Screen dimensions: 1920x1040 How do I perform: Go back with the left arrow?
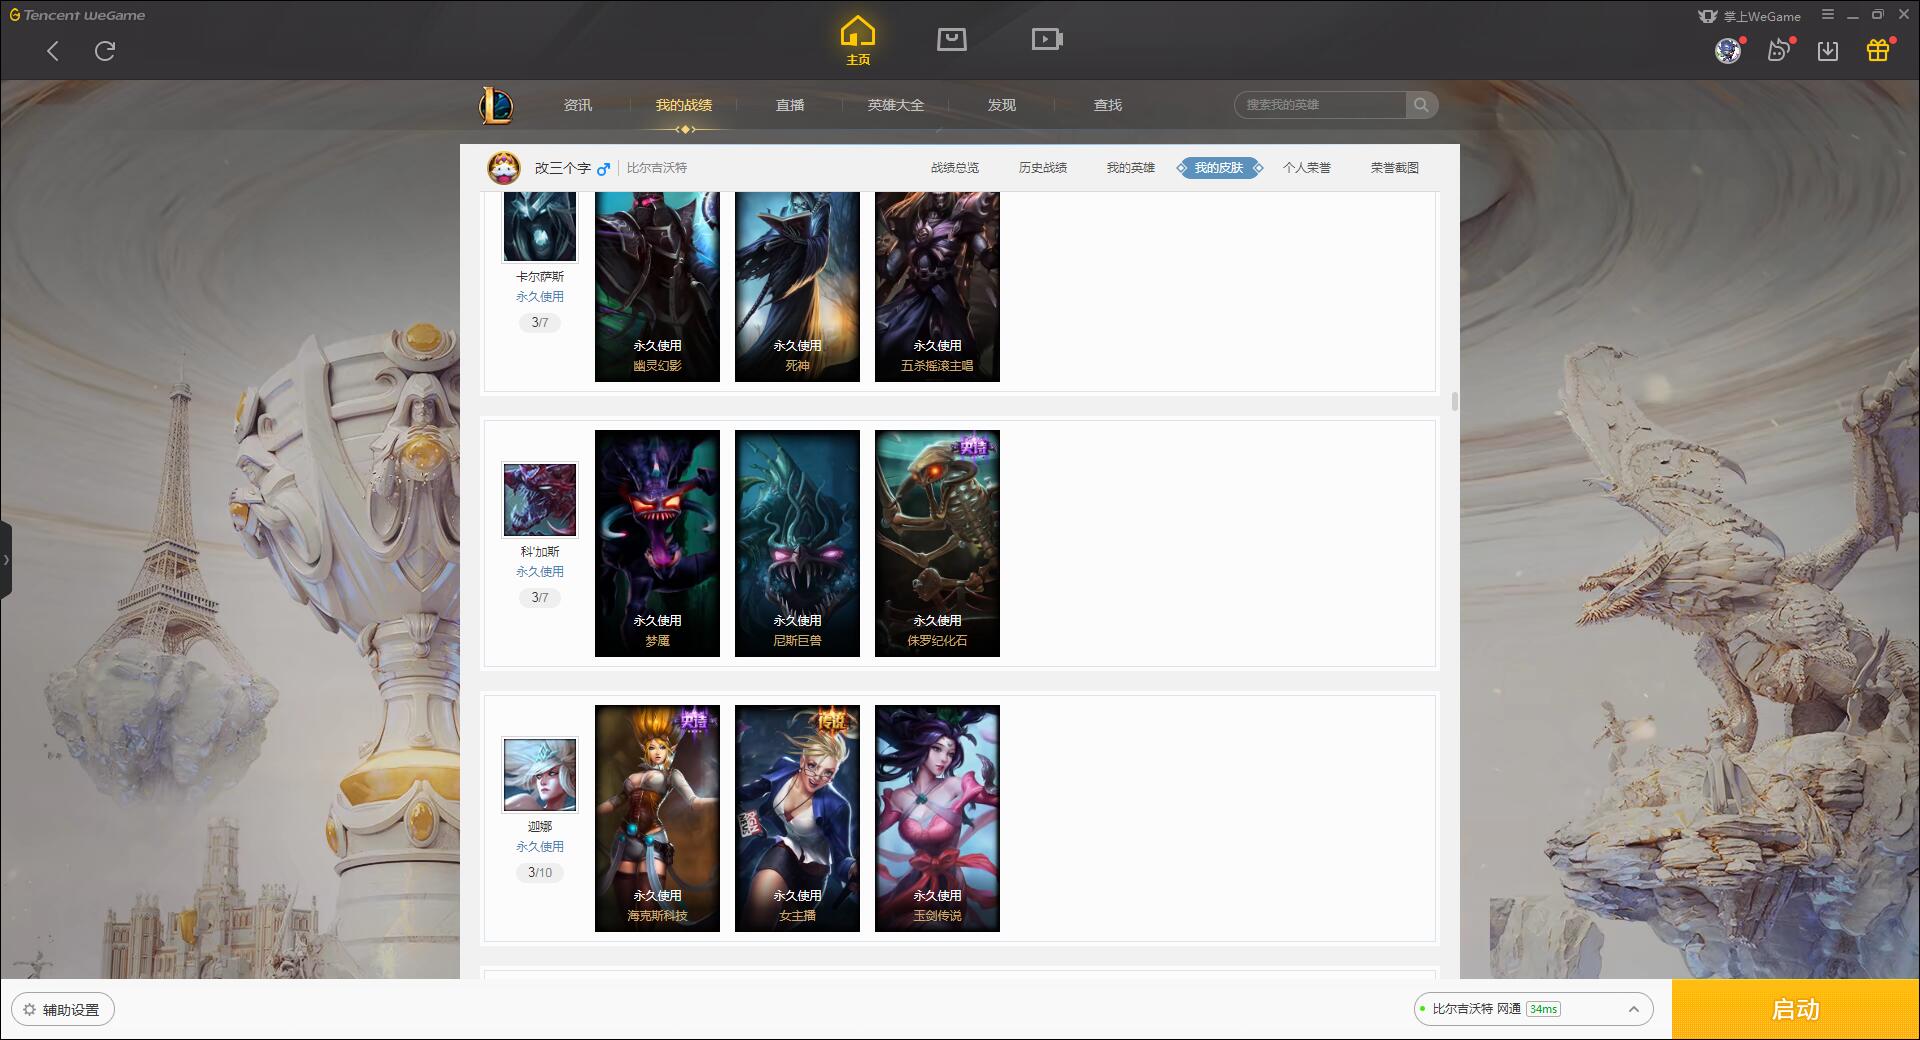click(x=53, y=51)
